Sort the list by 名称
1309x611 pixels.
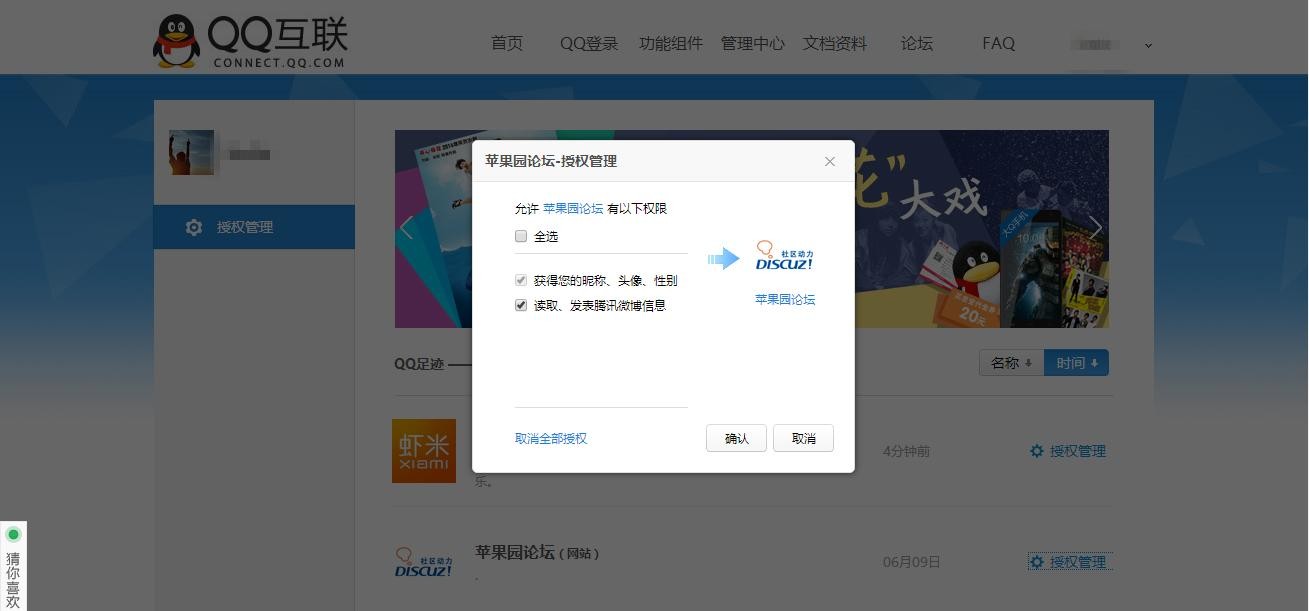click(x=1011, y=363)
